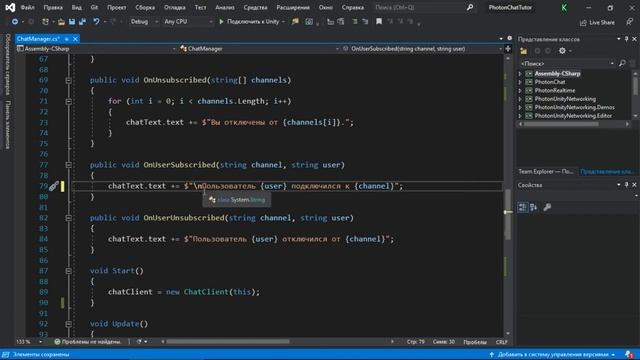Expand the PhotonChat node in Class View
The height and width of the screenshot is (360, 640).
[520, 82]
